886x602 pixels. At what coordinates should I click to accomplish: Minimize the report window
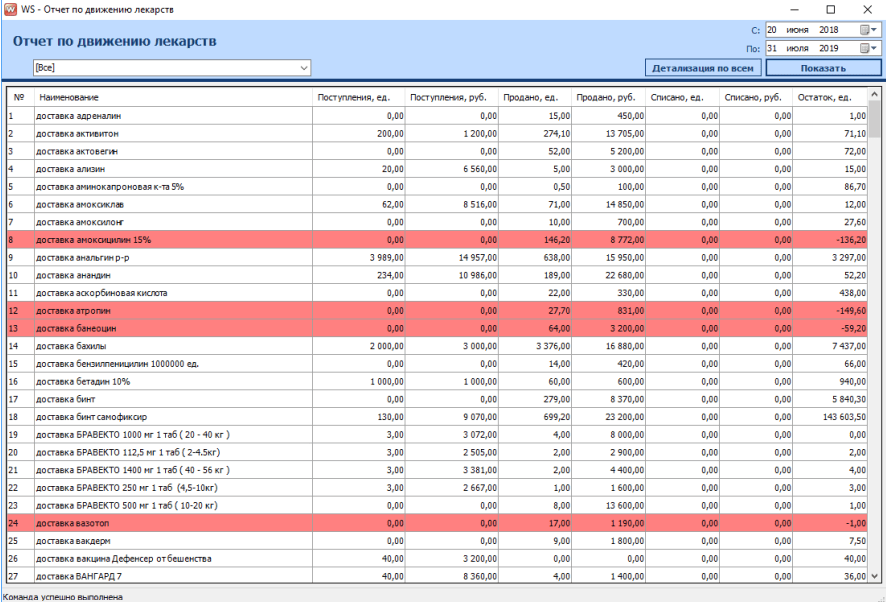(x=796, y=9)
